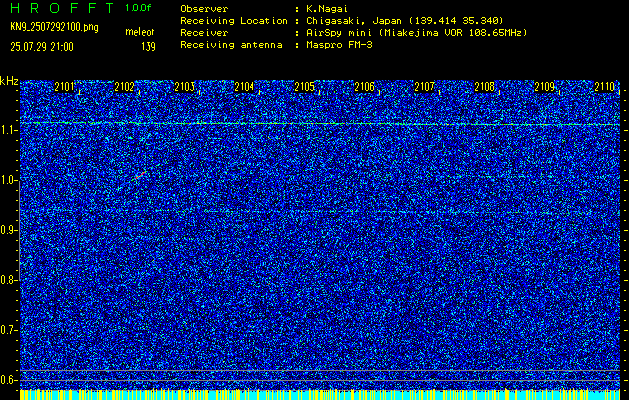
Task: Click the HROFFT program title
Action: point(62,8)
